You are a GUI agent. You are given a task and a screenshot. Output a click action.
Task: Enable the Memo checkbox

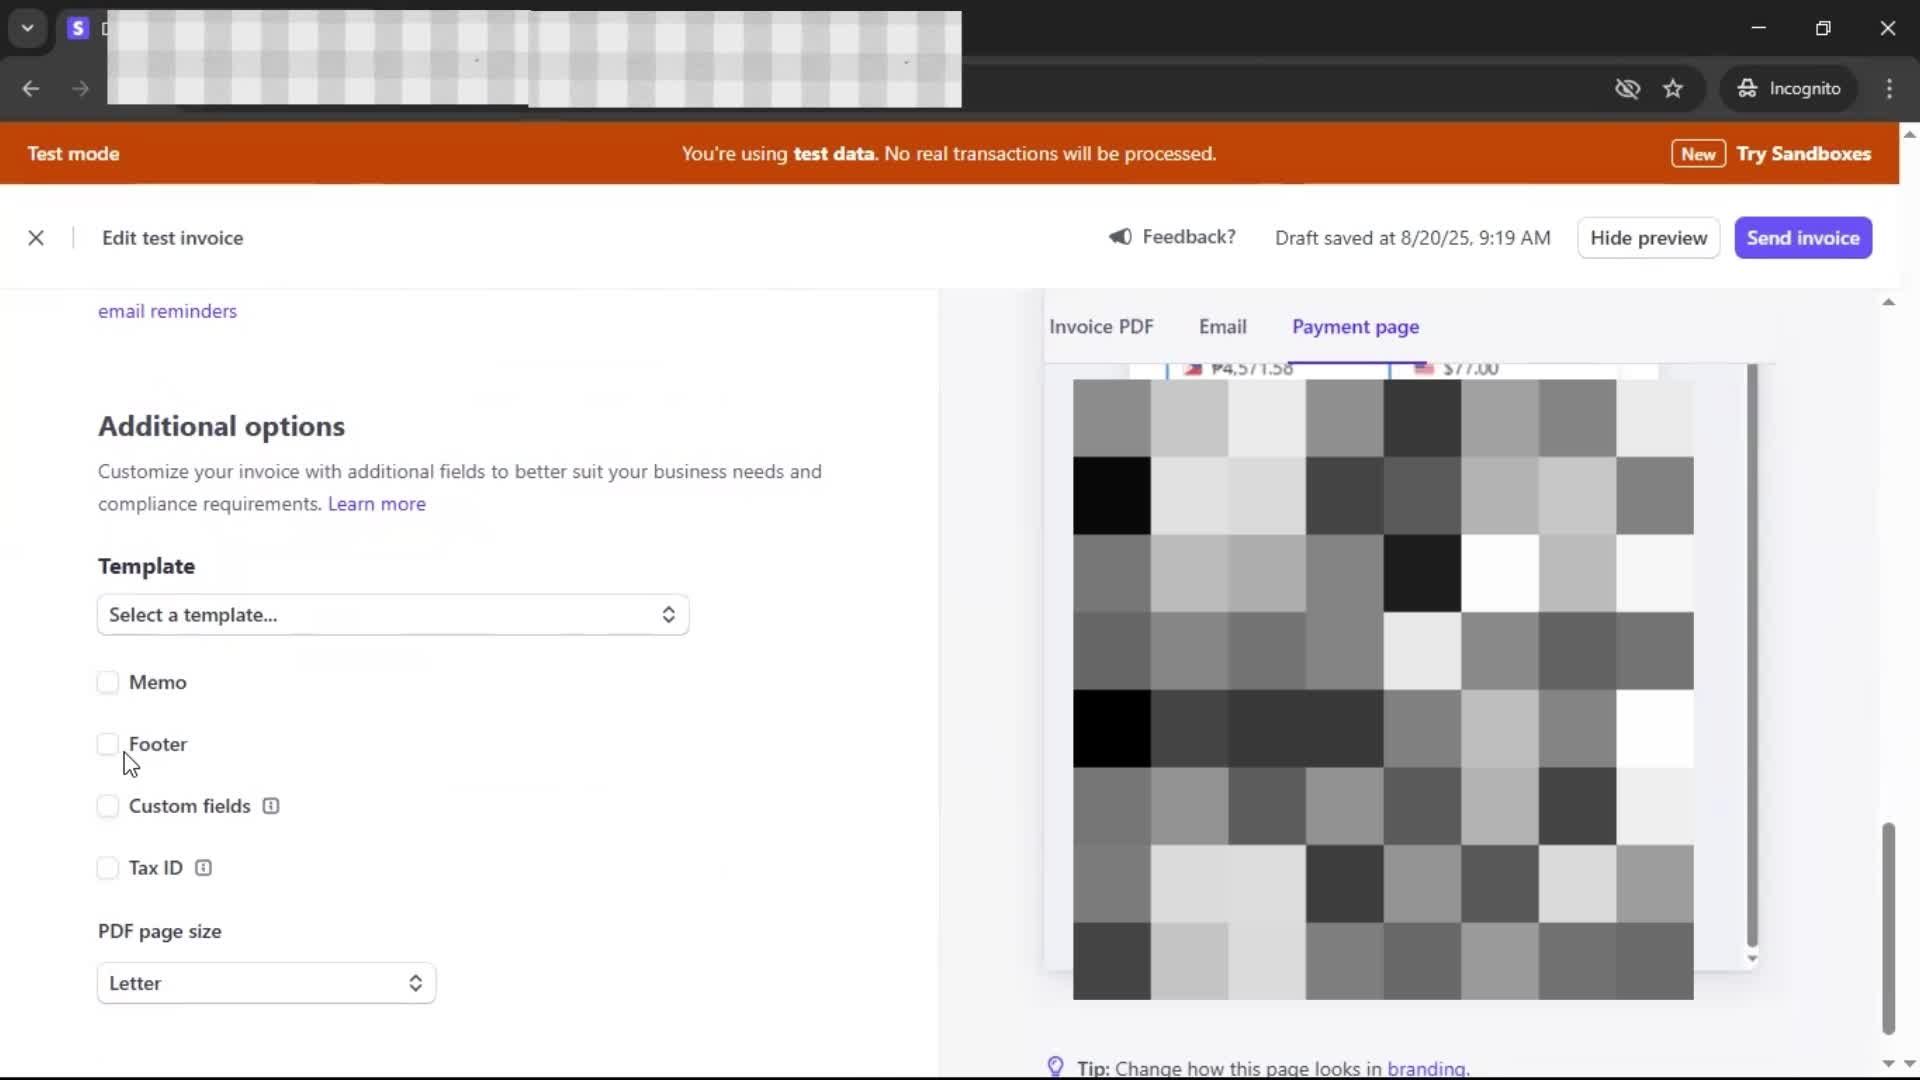tap(108, 682)
